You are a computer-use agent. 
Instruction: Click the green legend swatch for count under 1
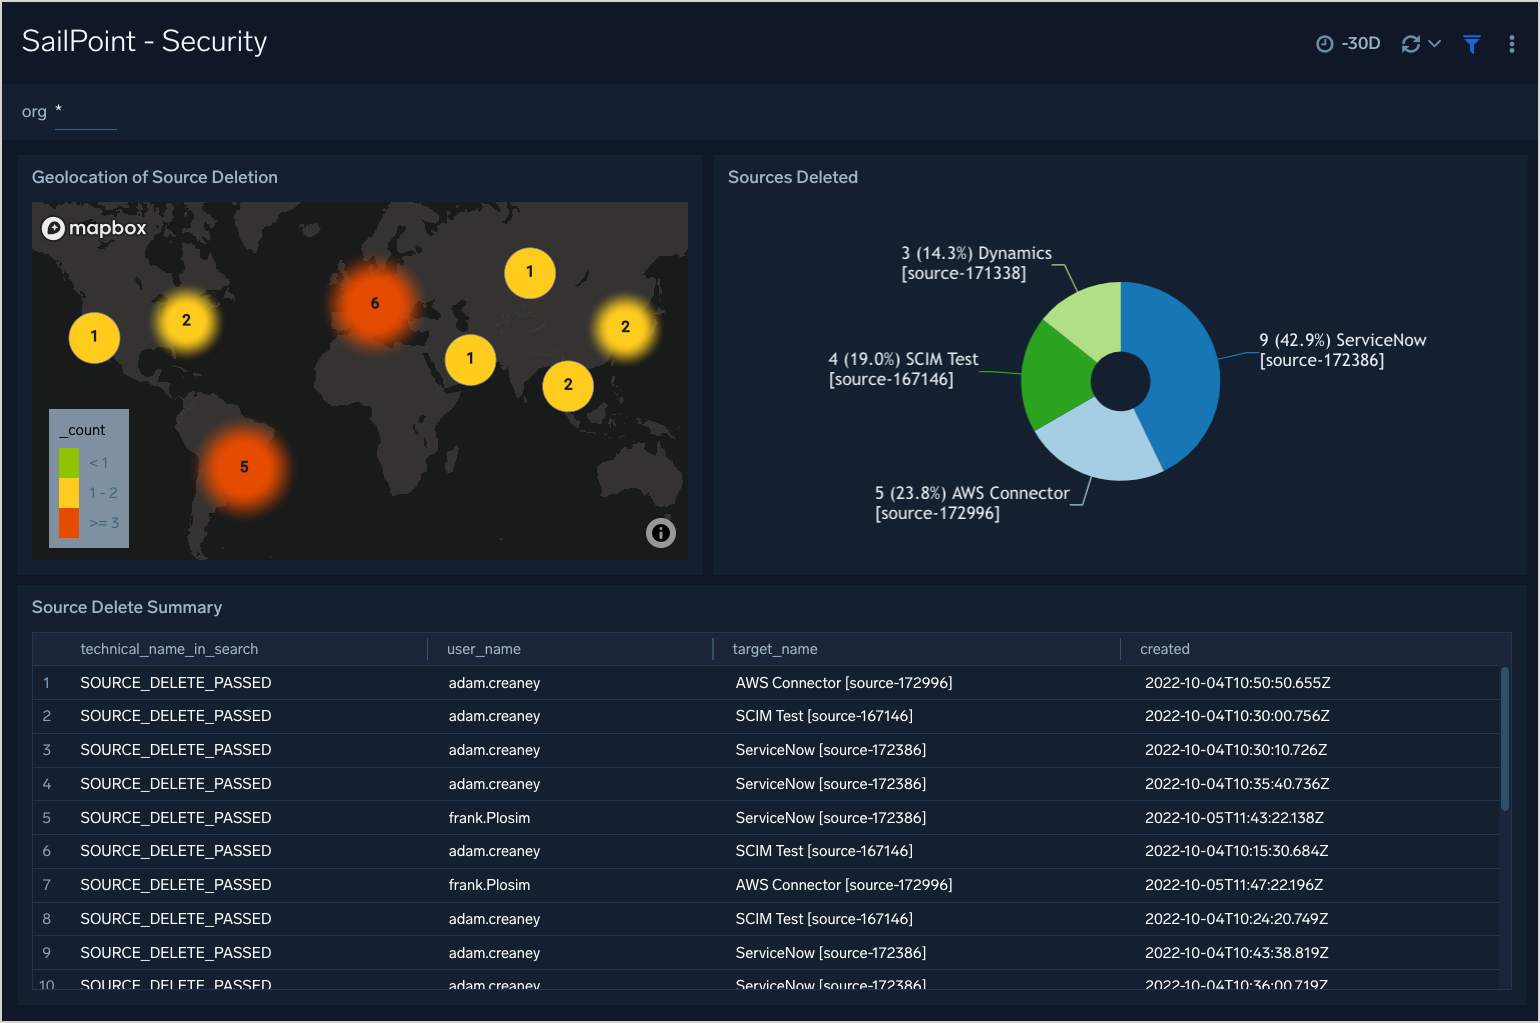pos(69,463)
